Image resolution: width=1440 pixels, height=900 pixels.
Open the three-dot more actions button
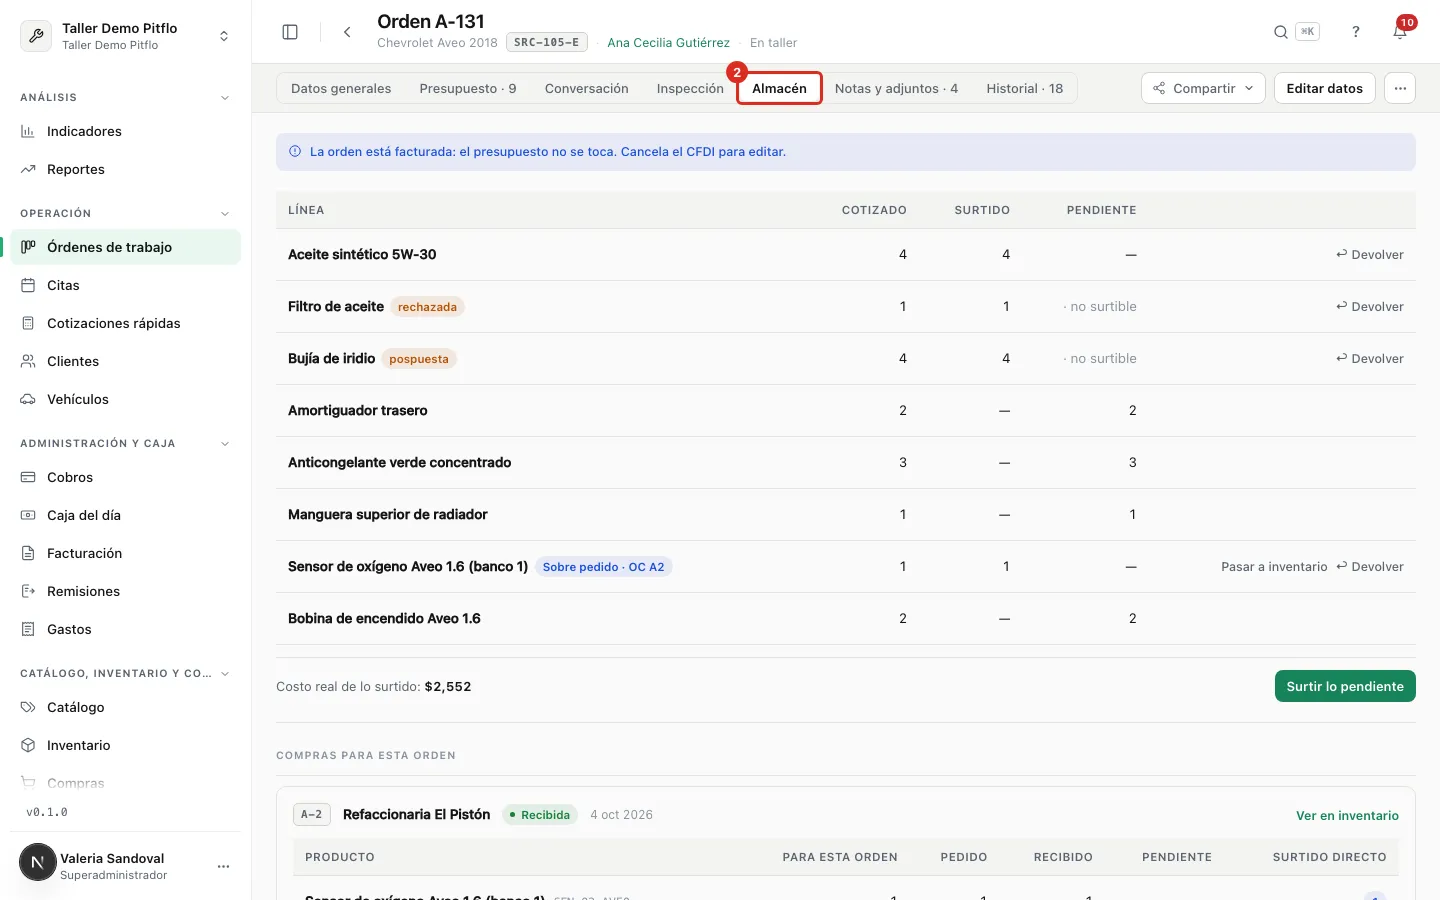(1400, 88)
